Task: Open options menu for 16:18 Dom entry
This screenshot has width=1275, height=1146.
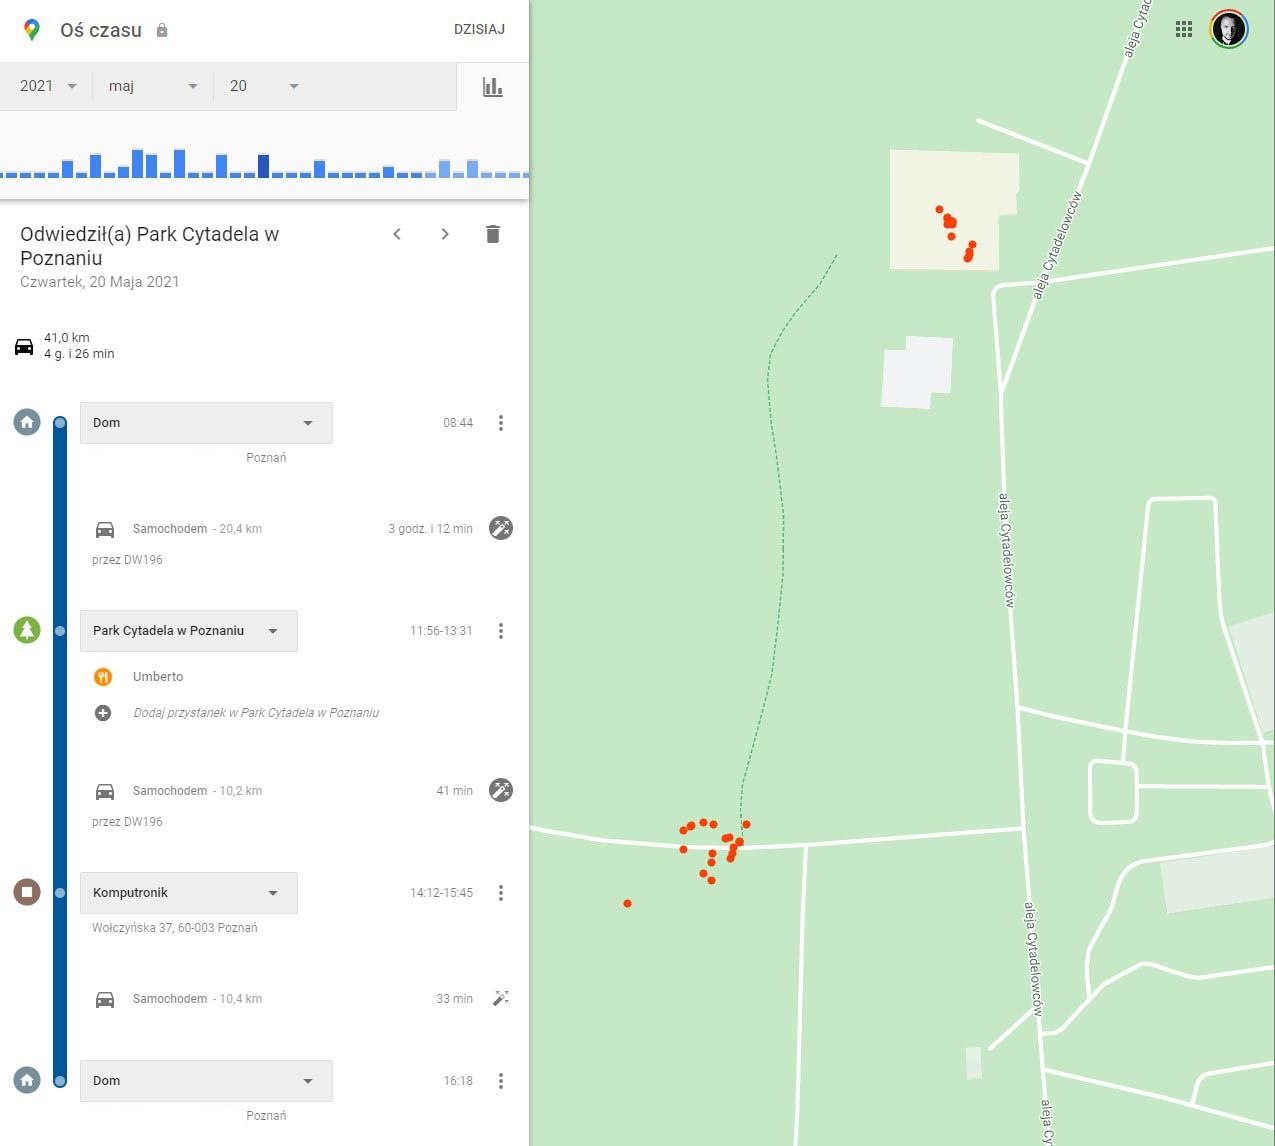Action: point(501,1081)
